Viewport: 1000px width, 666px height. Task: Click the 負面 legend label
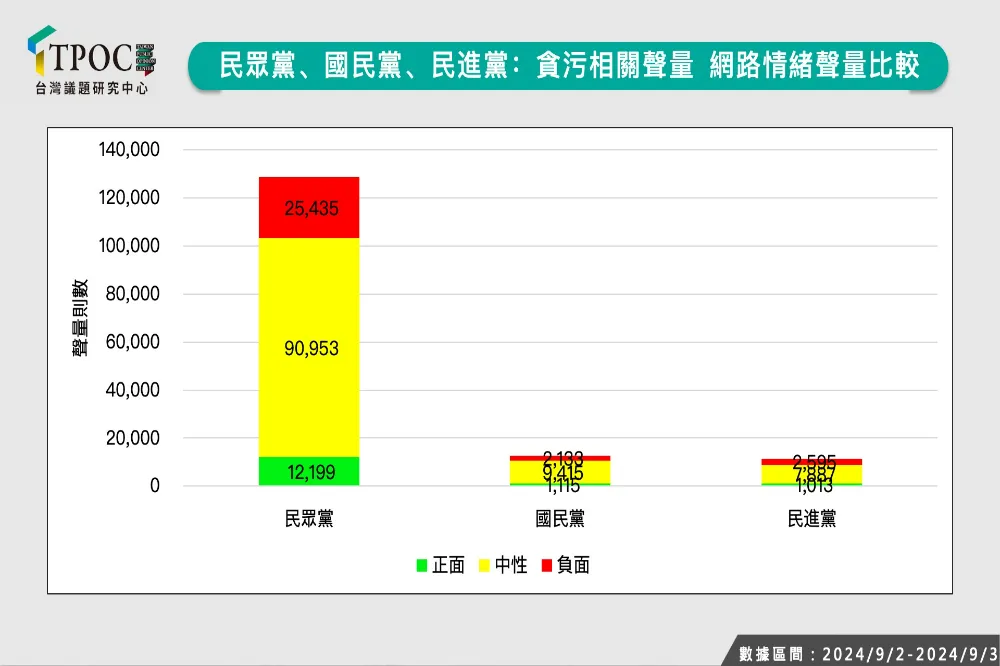[x=573, y=565]
